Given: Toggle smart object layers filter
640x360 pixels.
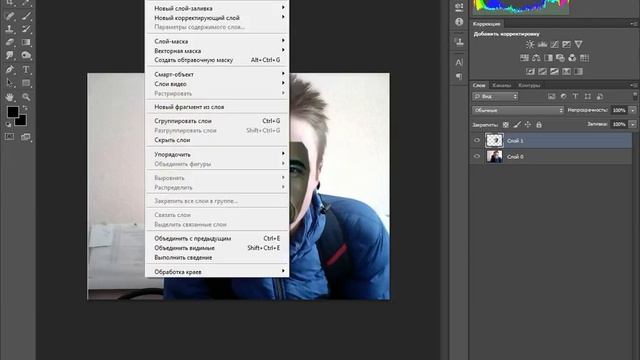Looking at the screenshot, I should [x=600, y=96].
